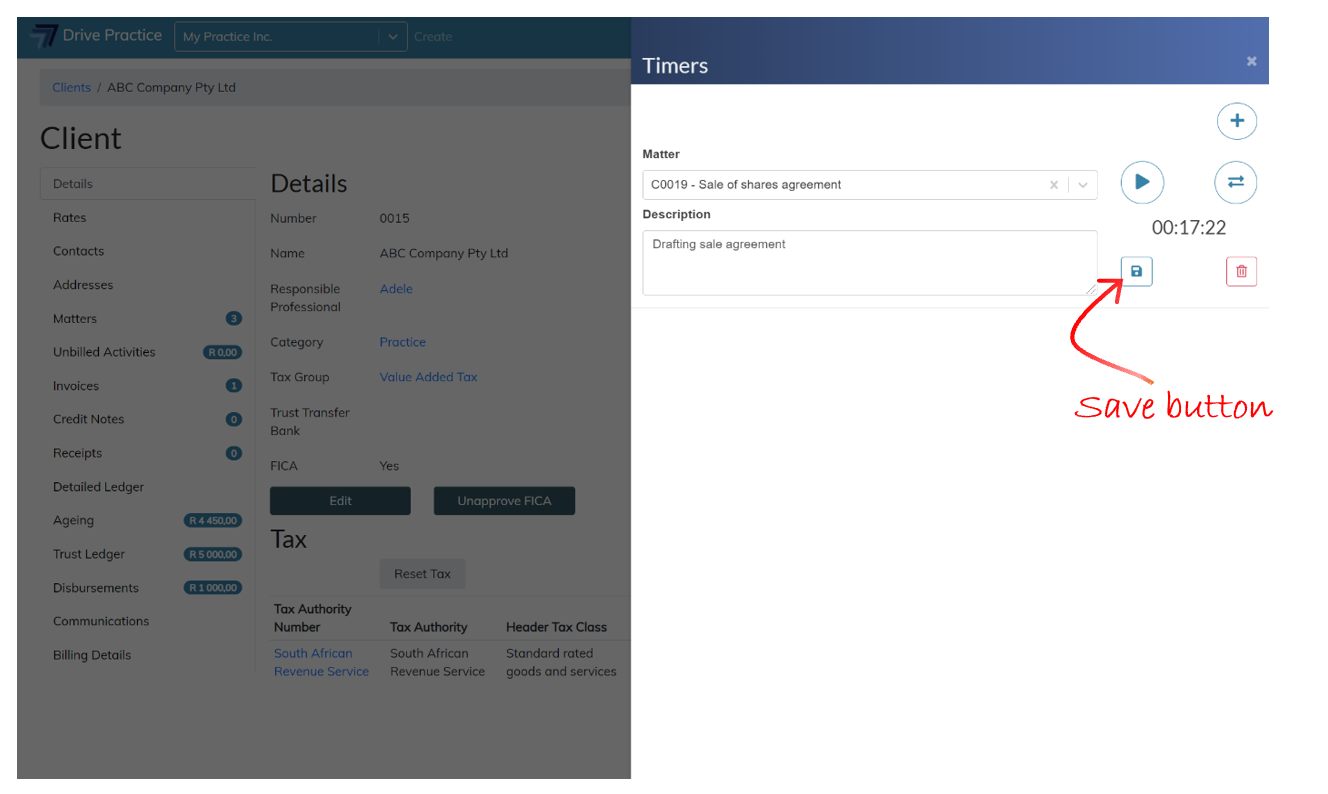Open the Clients breadcrumb link
This screenshot has height=794, width=1328.
pos(72,88)
